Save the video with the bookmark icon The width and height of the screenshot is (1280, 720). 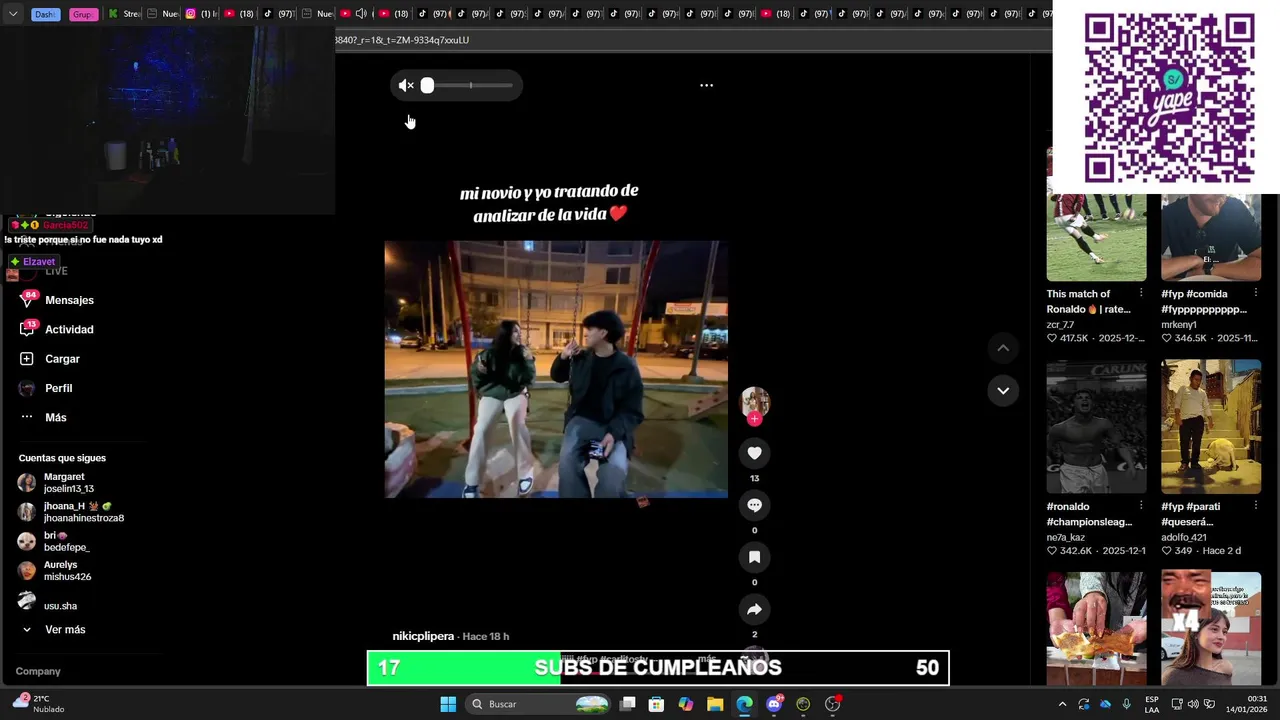pyautogui.click(x=754, y=557)
